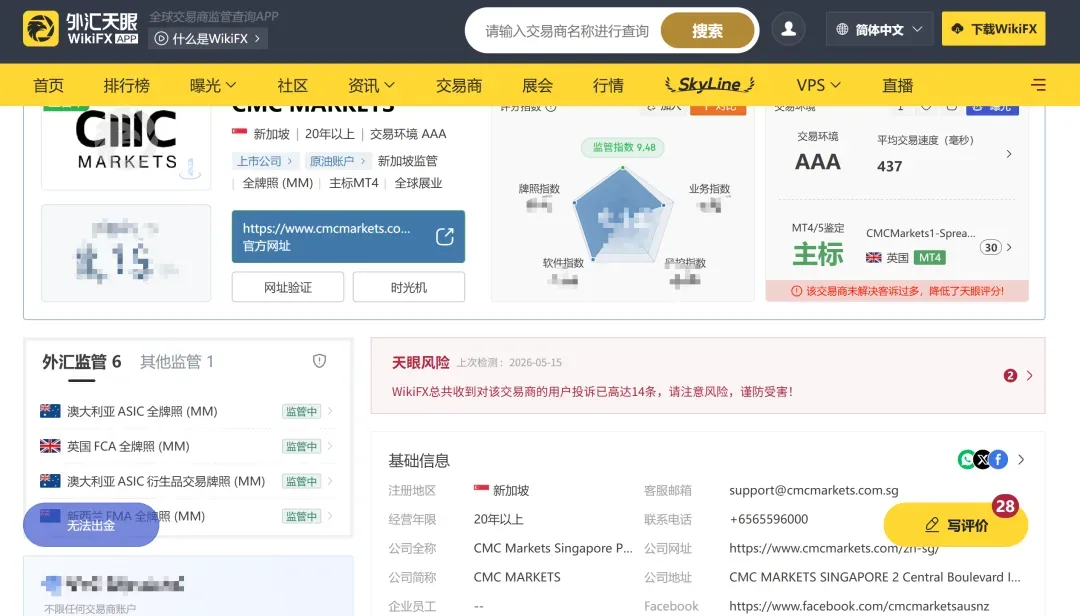The image size is (1080, 616).
Task: Click the external-link icon on the official website box
Action: pos(445,236)
